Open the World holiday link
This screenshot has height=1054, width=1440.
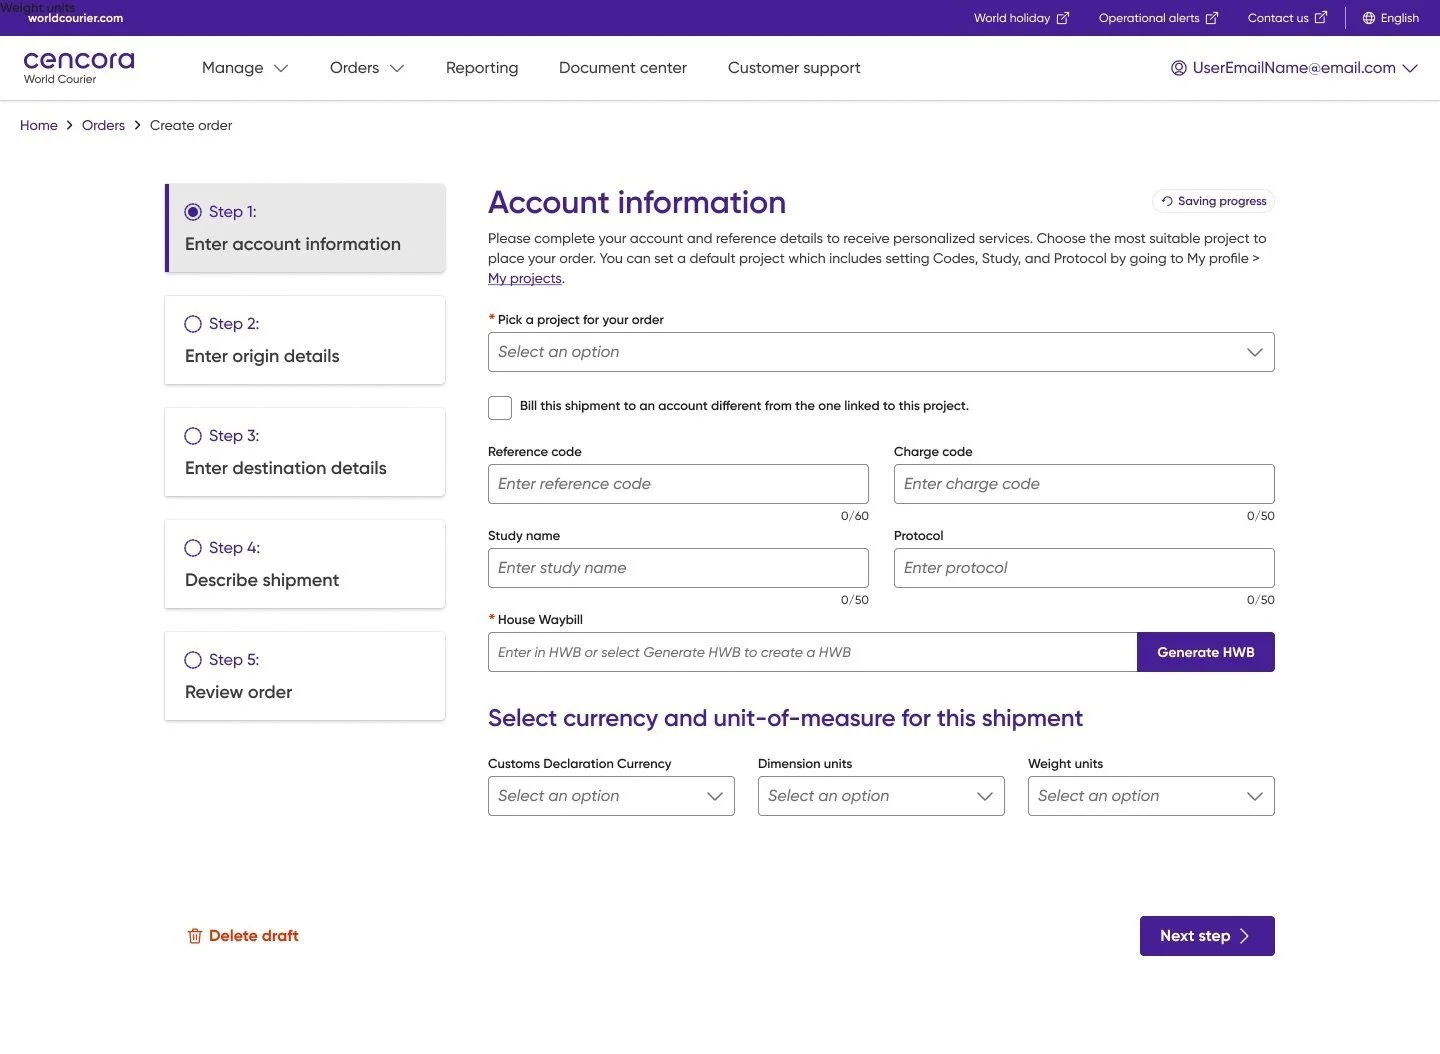1022,18
